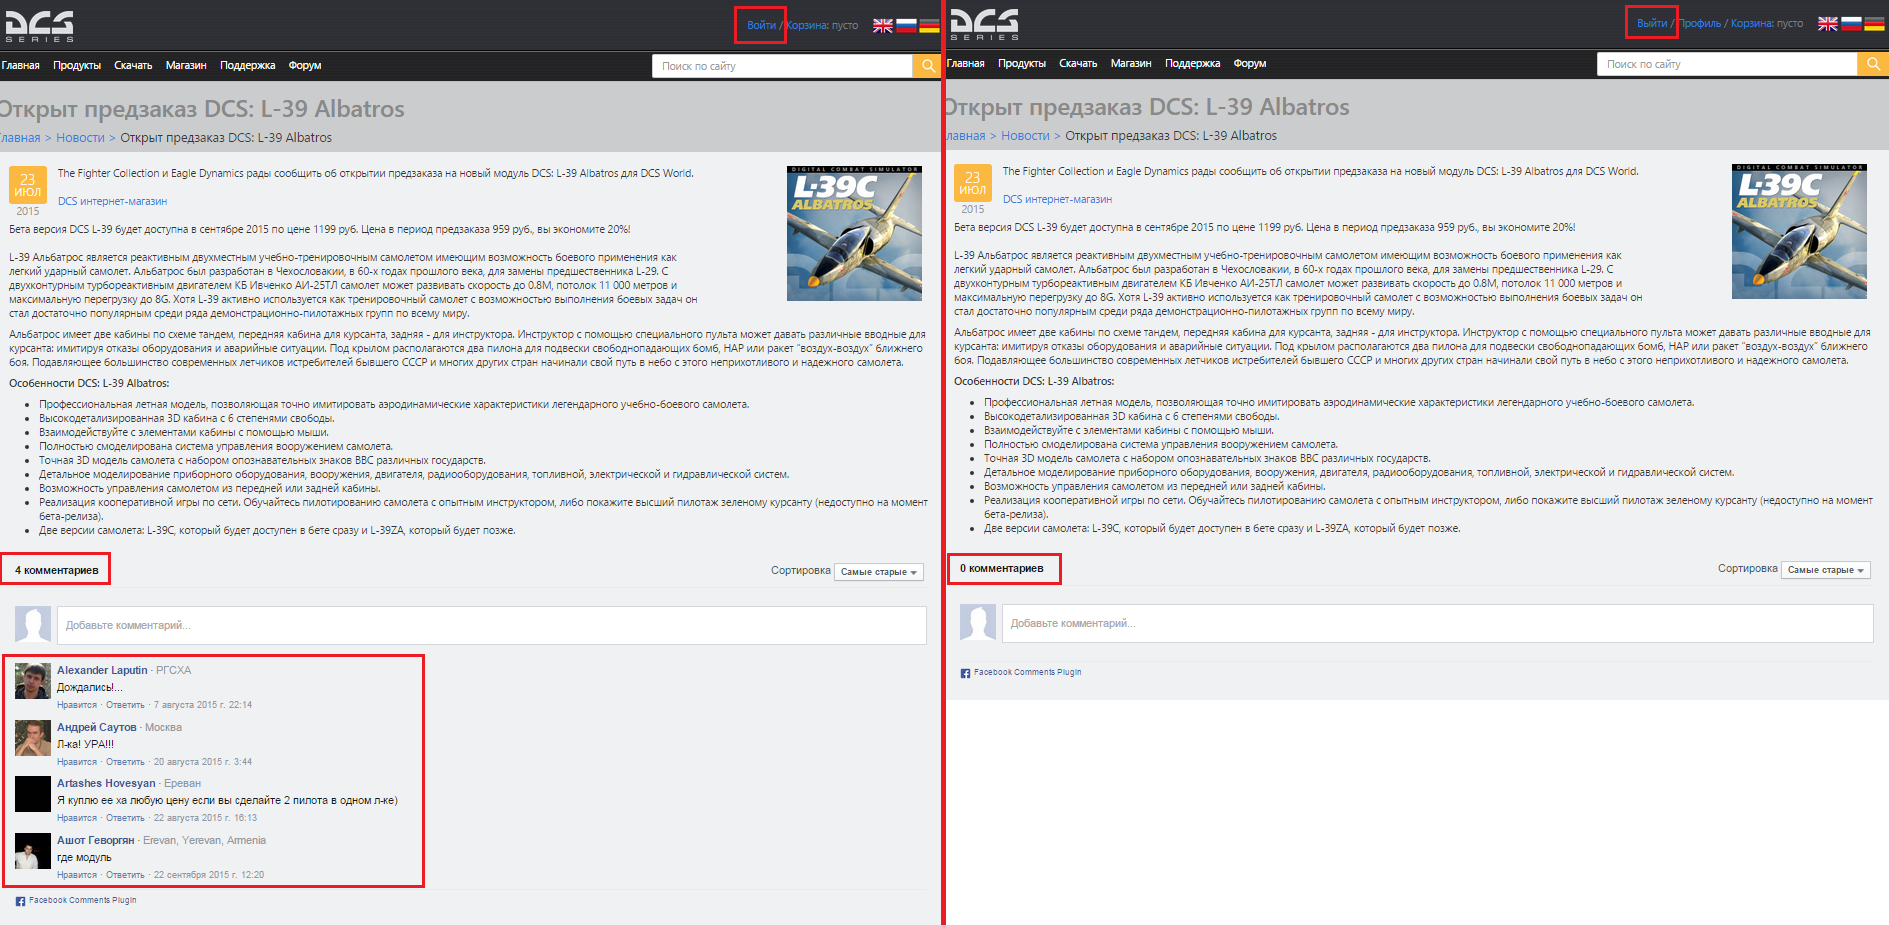Viewport: 1889px width, 925px height.
Task: Click the blank user avatar beside the right comment box
Action: 978,622
